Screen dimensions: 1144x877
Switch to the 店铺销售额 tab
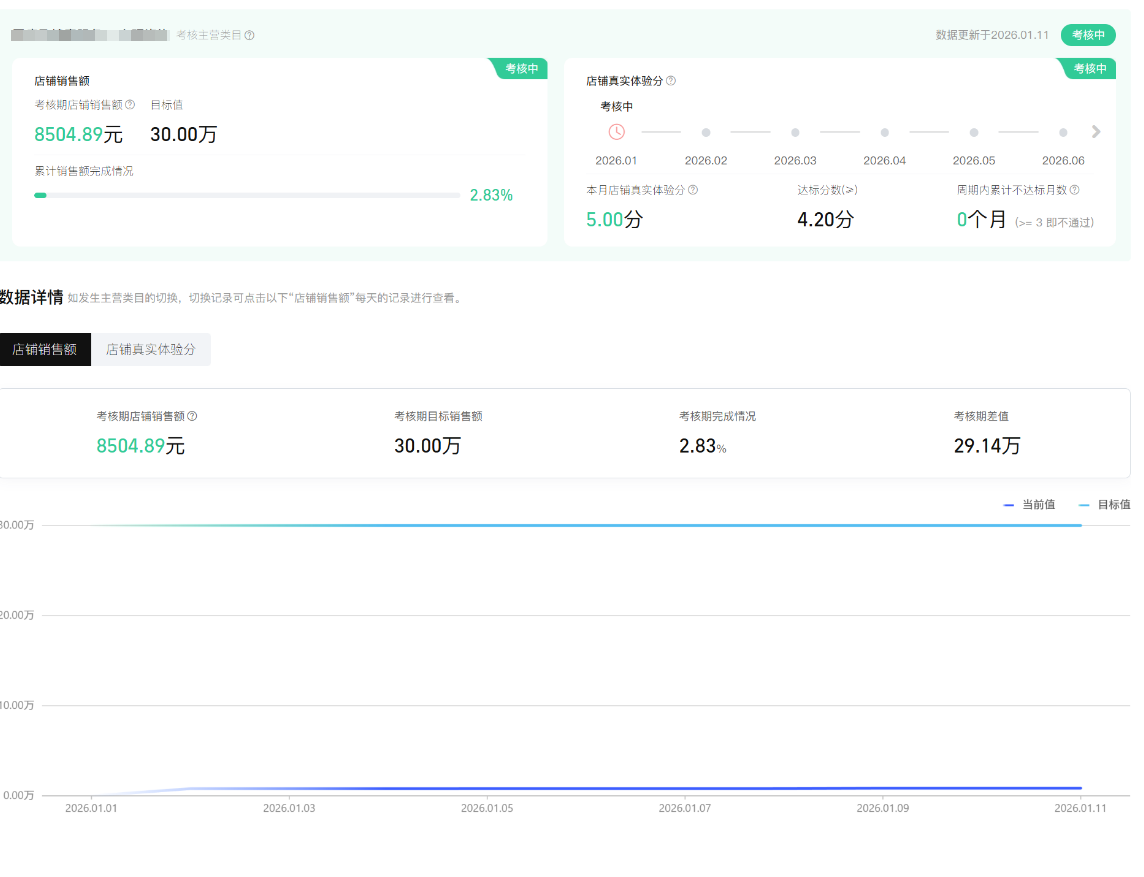click(x=45, y=349)
